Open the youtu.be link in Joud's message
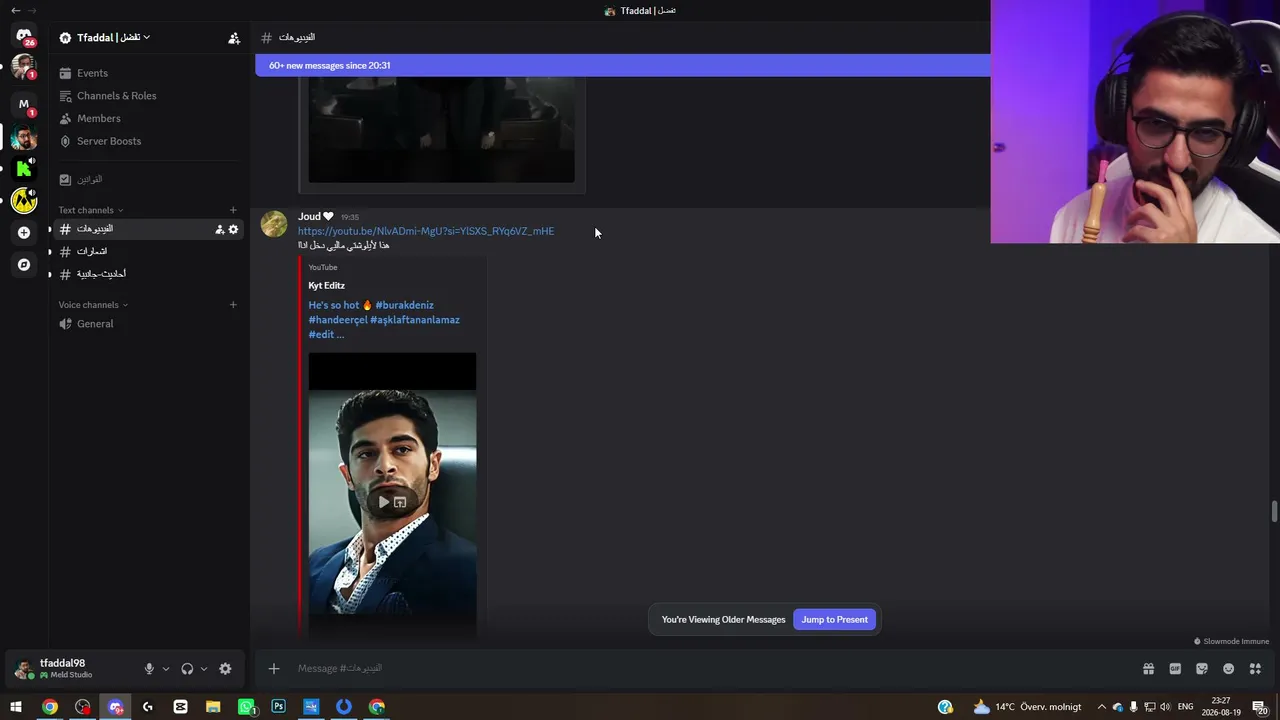The image size is (1280, 720). click(x=426, y=231)
